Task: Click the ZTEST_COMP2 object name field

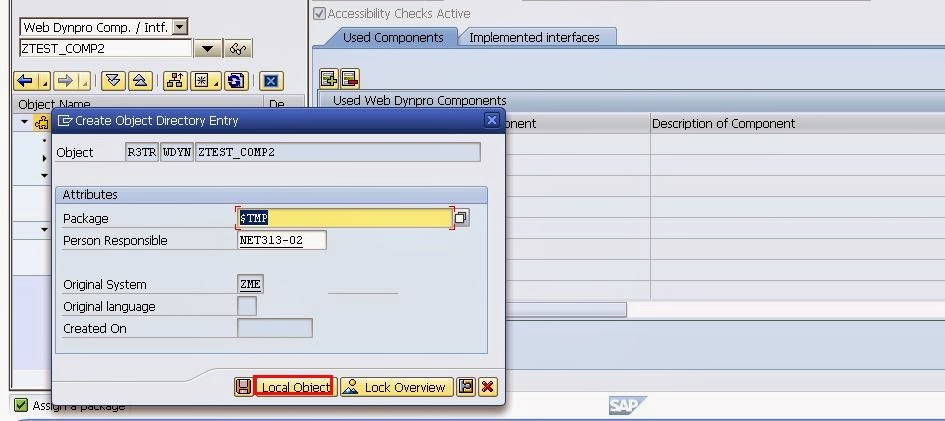Action: [x=105, y=49]
